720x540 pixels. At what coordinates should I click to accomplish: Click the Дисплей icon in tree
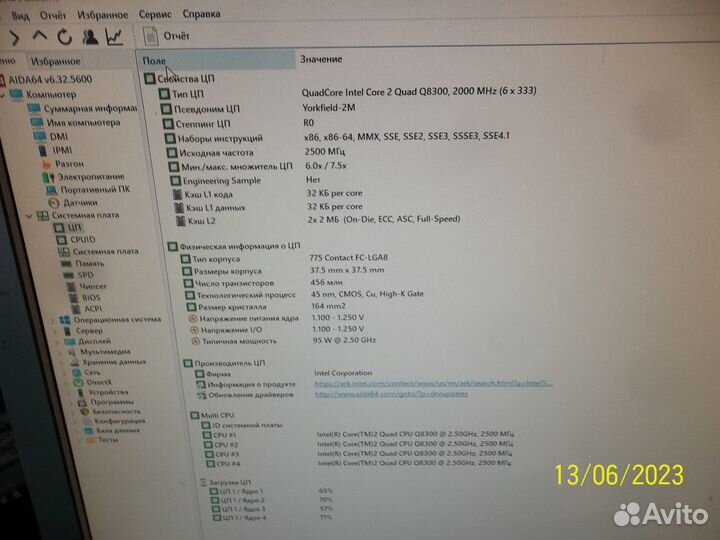(x=70, y=342)
